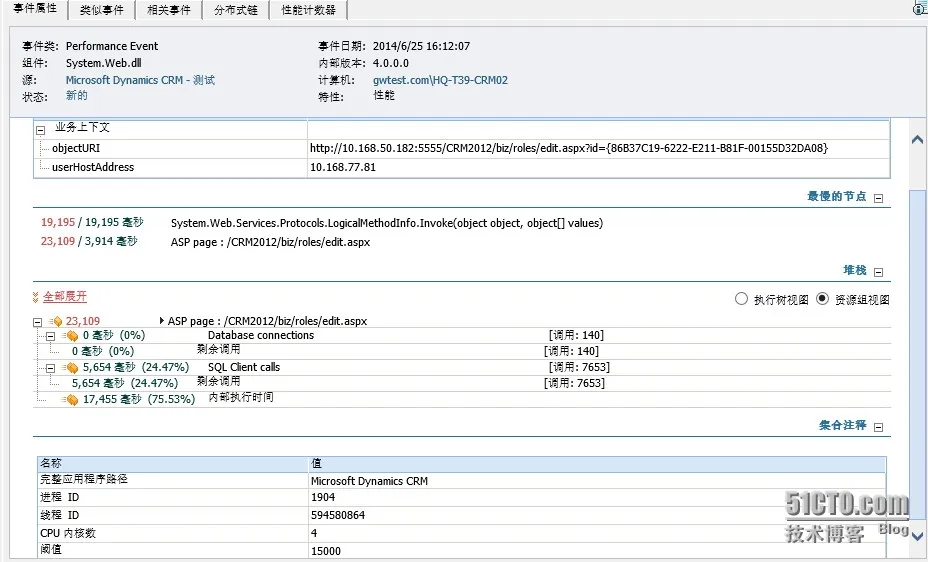Collapse the 最慢的节点 section
928x562 pixels.
coord(878,198)
